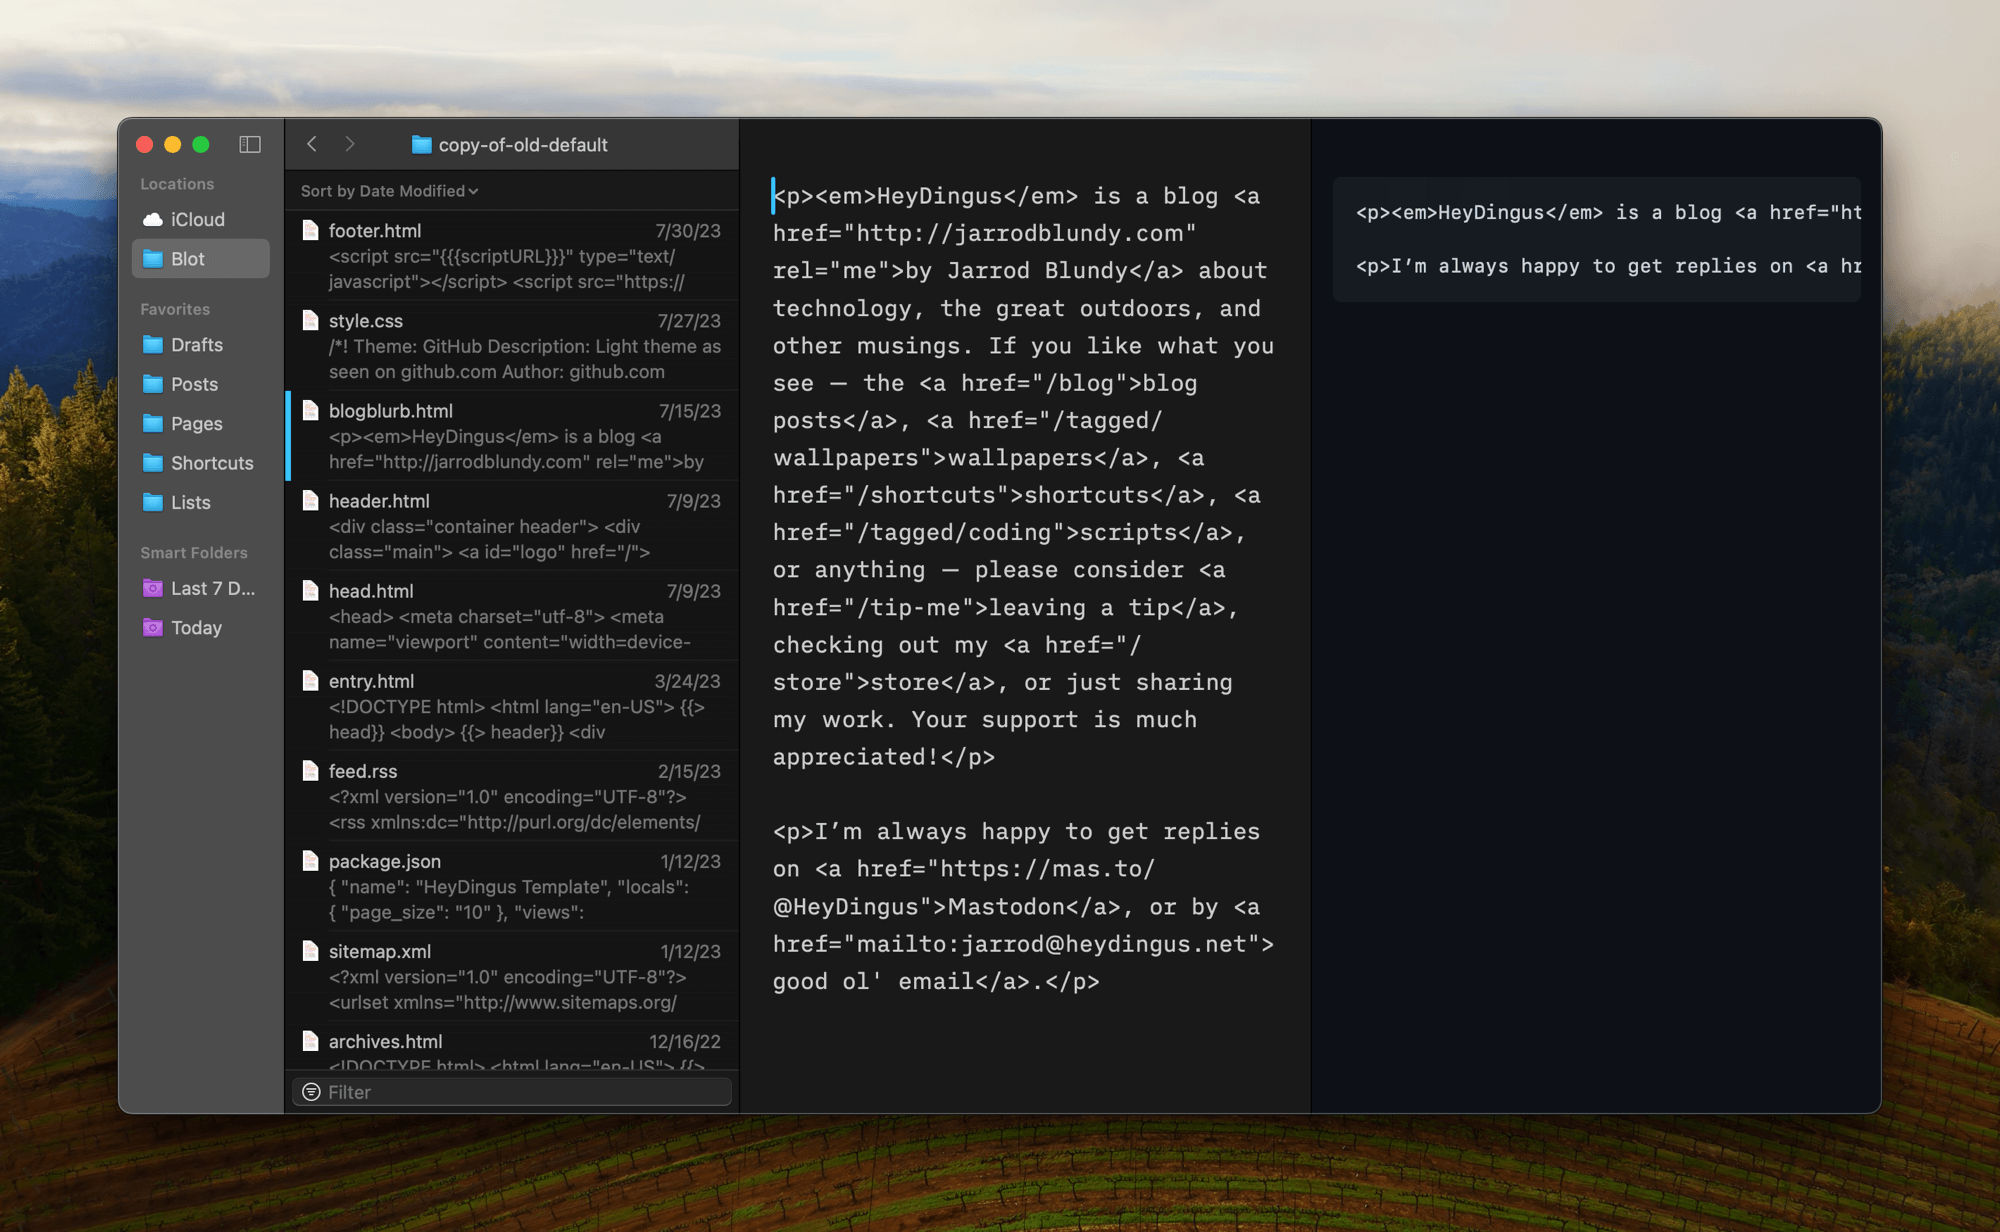Click the Posts folder icon
Viewport: 2000px width, 1232px height.
153,384
